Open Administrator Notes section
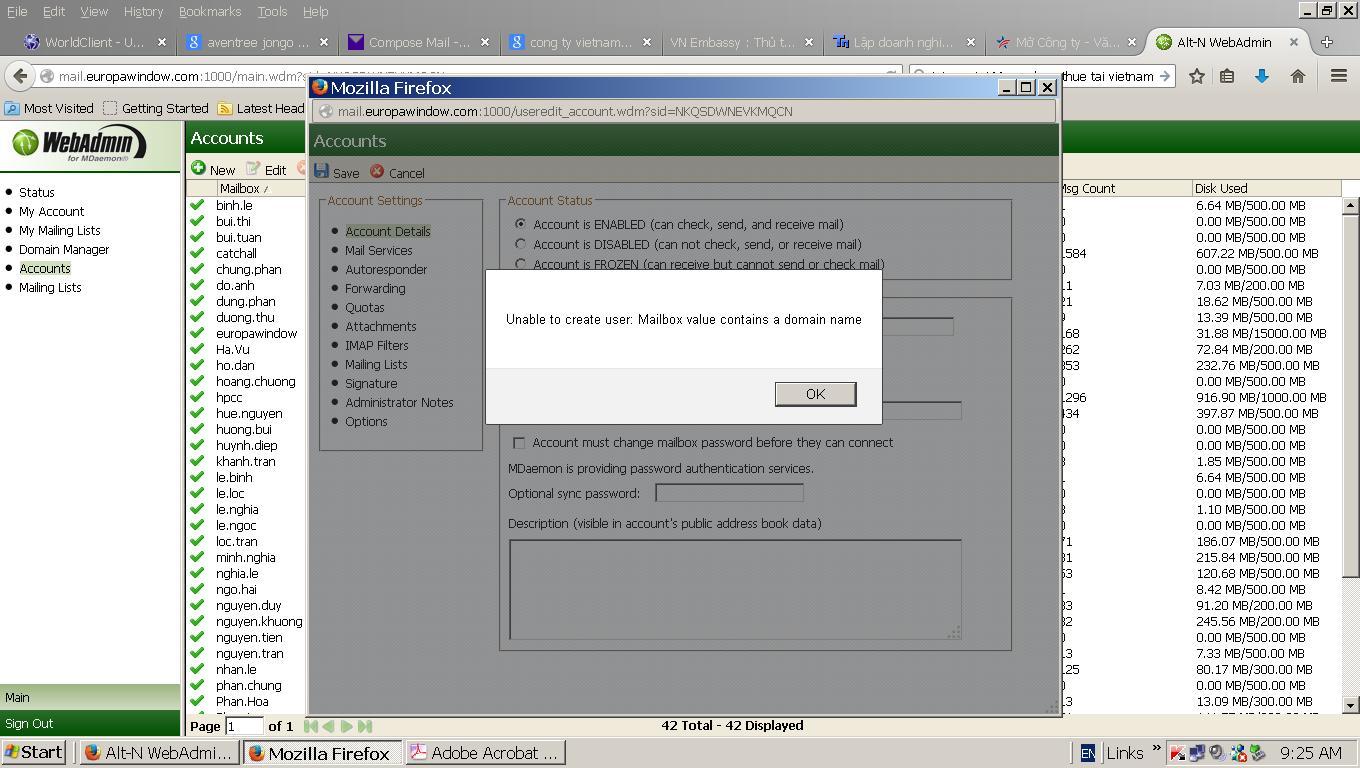This screenshot has height=768, width=1360. (x=399, y=402)
